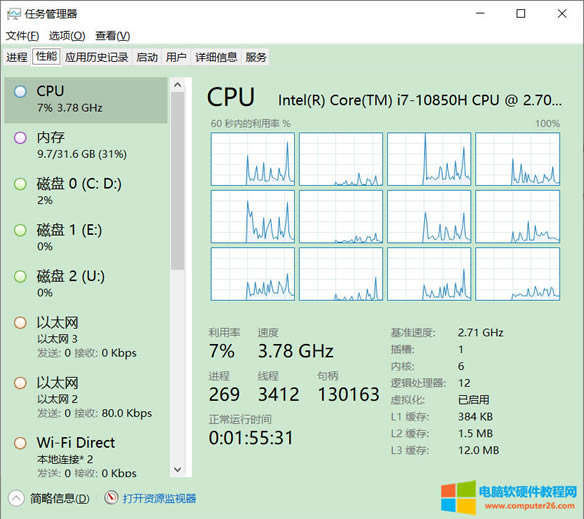Screen dimensions: 584x519
Task: Click the sidebar scroll down arrow
Action: click(x=178, y=469)
